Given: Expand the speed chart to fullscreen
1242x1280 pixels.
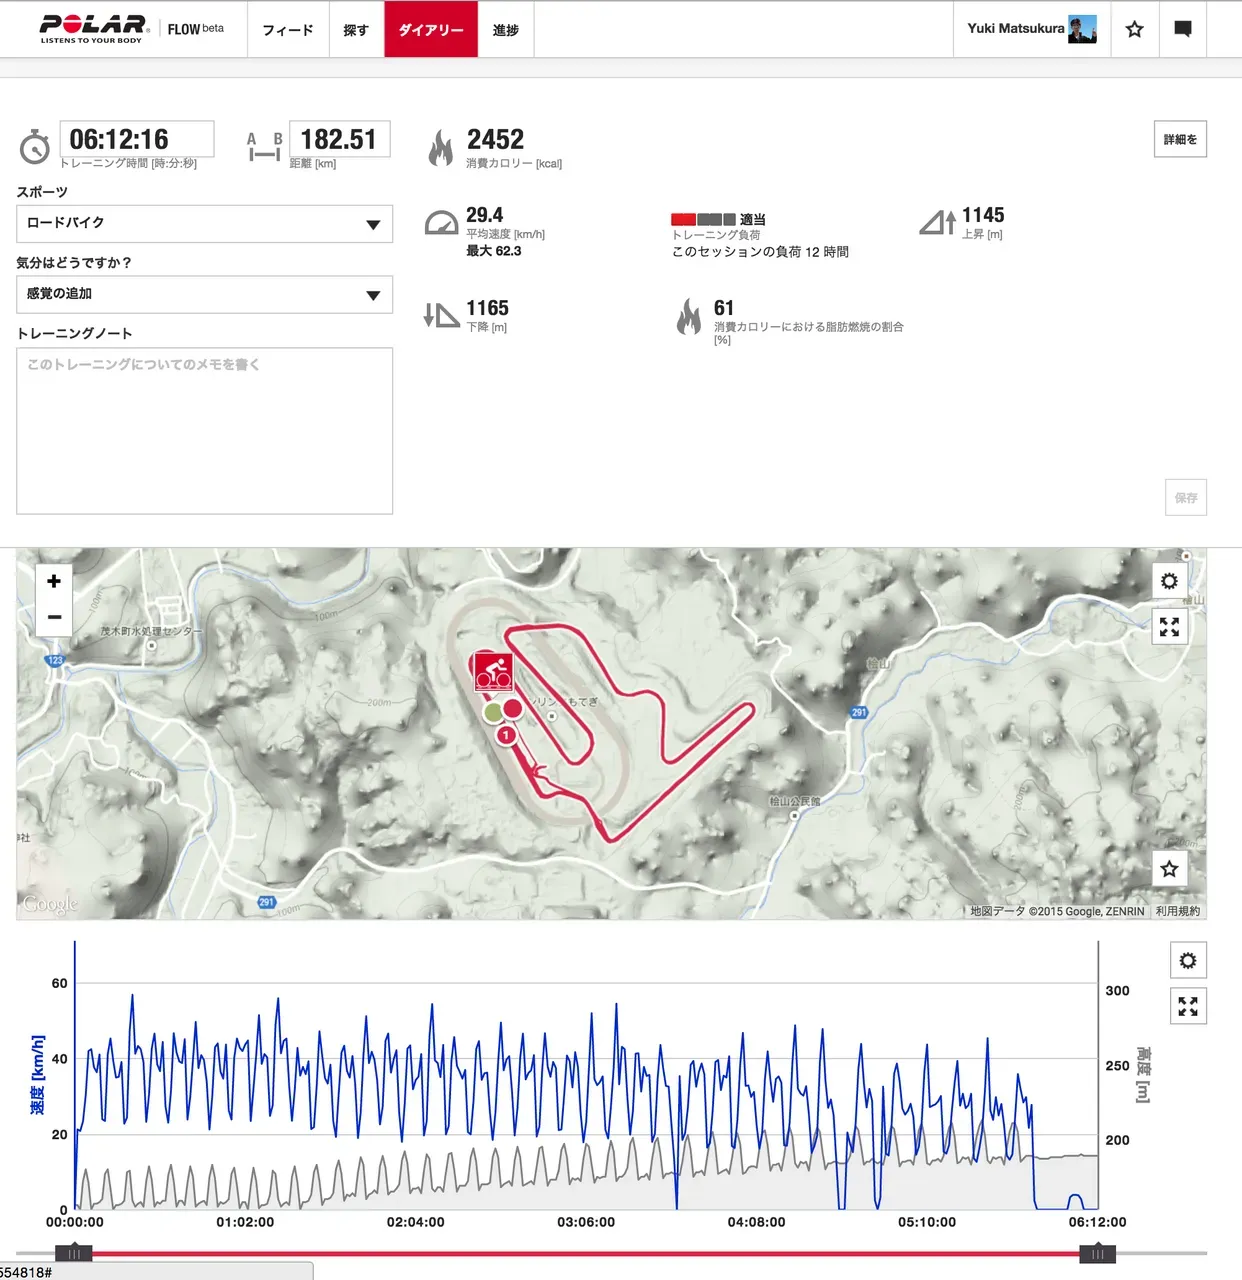Looking at the screenshot, I should coord(1187,1006).
